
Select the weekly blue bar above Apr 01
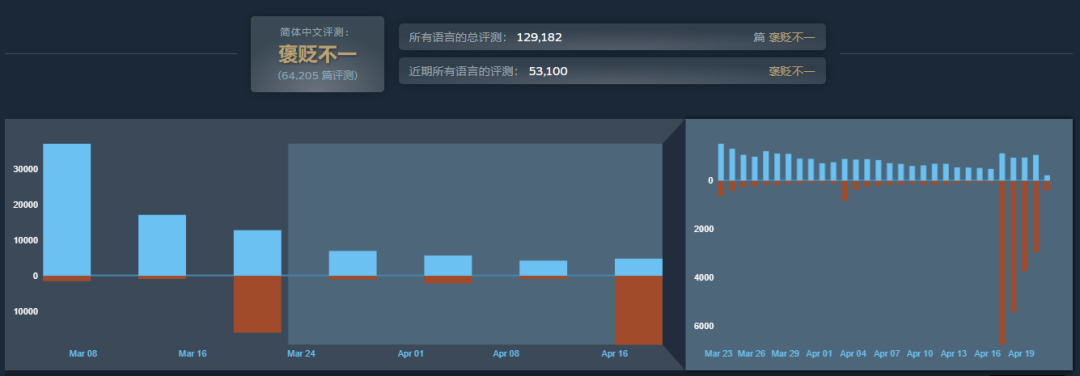[448, 265]
